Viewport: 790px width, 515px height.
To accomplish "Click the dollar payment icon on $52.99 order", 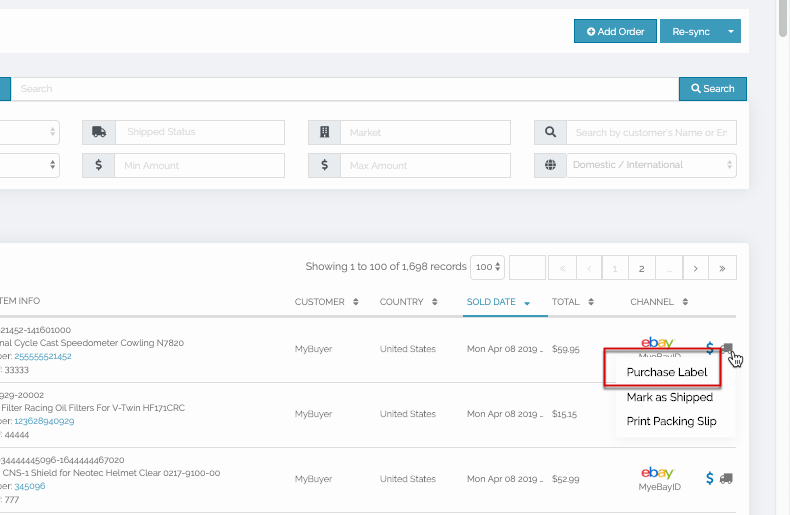I will (x=709, y=478).
